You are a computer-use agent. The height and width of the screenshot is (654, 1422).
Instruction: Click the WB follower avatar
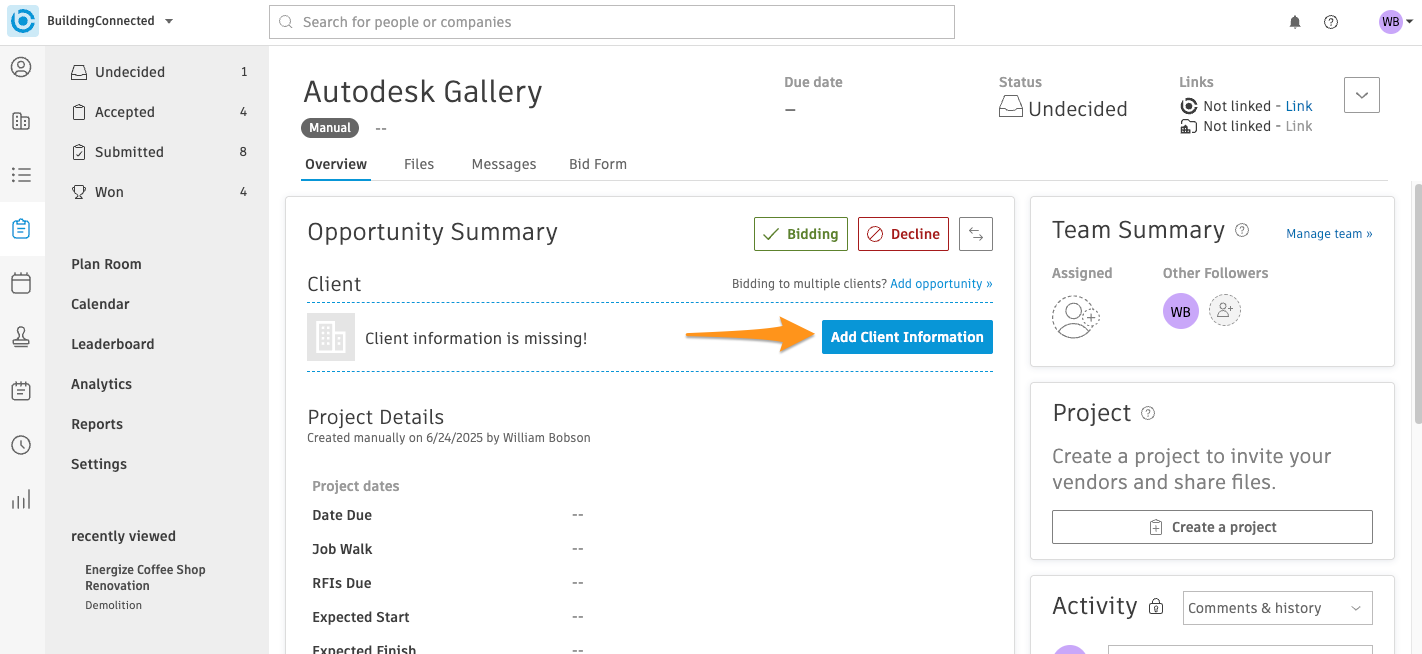tap(1181, 312)
